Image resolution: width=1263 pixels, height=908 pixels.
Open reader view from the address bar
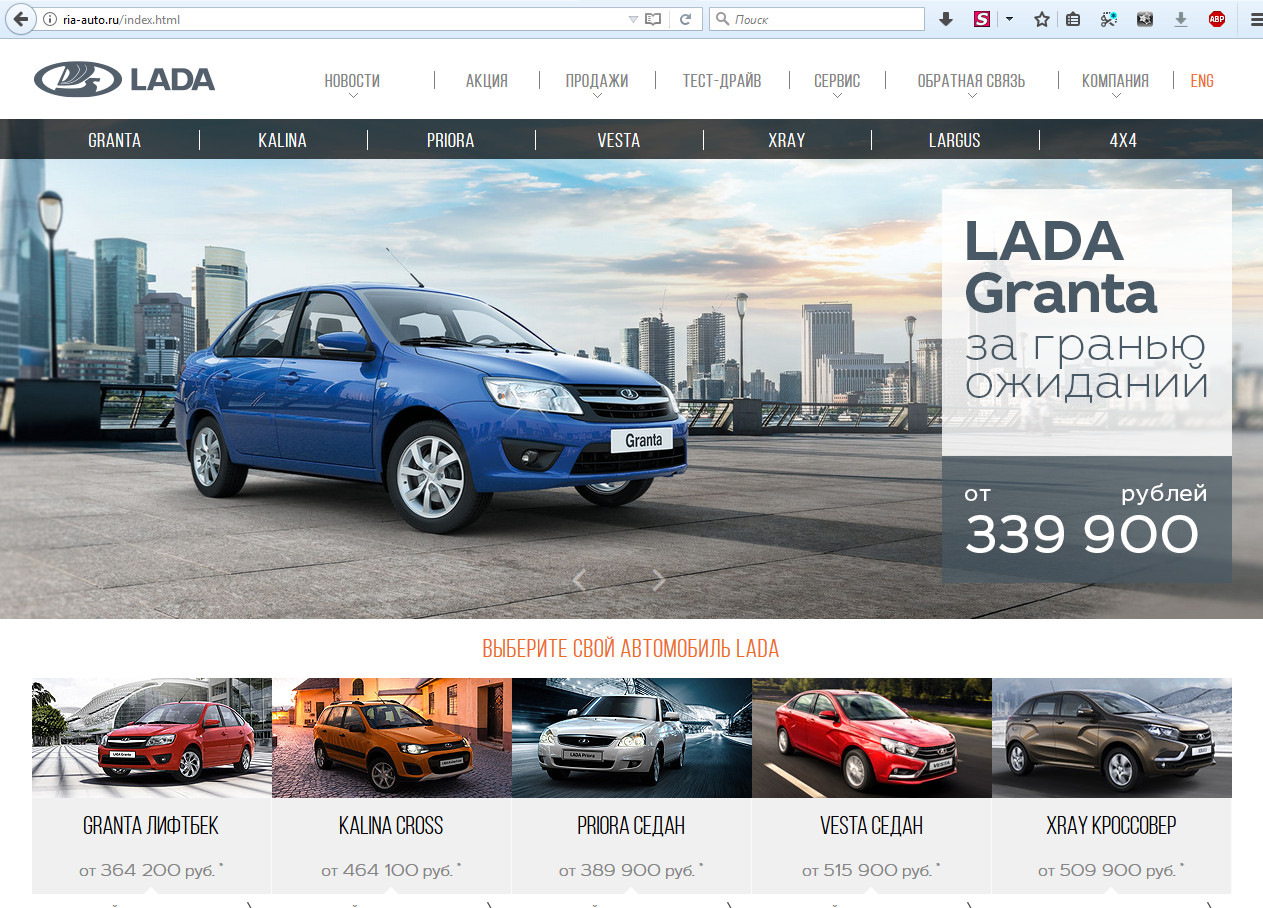click(653, 19)
